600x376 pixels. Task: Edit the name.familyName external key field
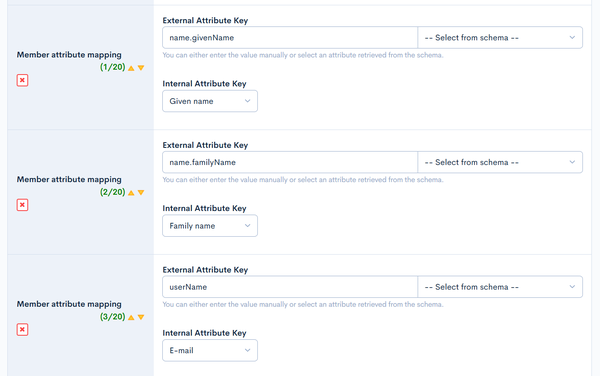290,162
